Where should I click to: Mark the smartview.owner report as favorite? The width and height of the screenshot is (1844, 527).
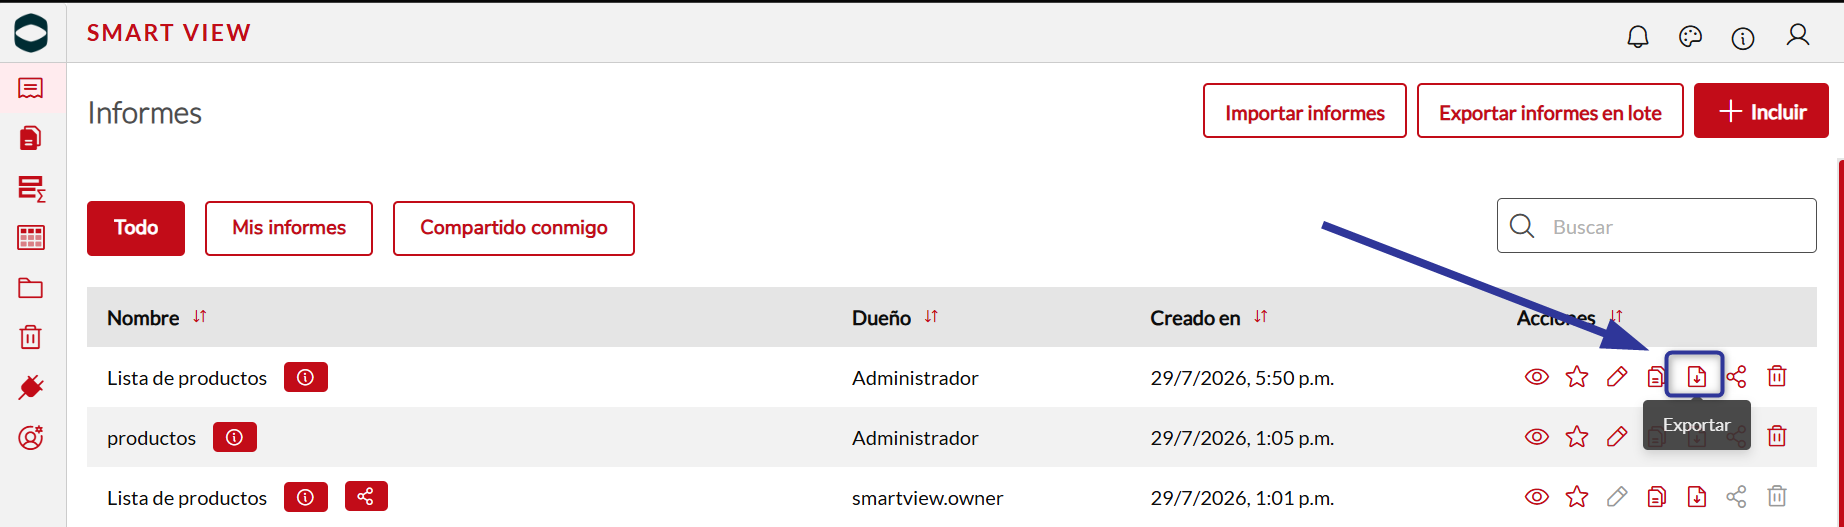click(x=1577, y=496)
